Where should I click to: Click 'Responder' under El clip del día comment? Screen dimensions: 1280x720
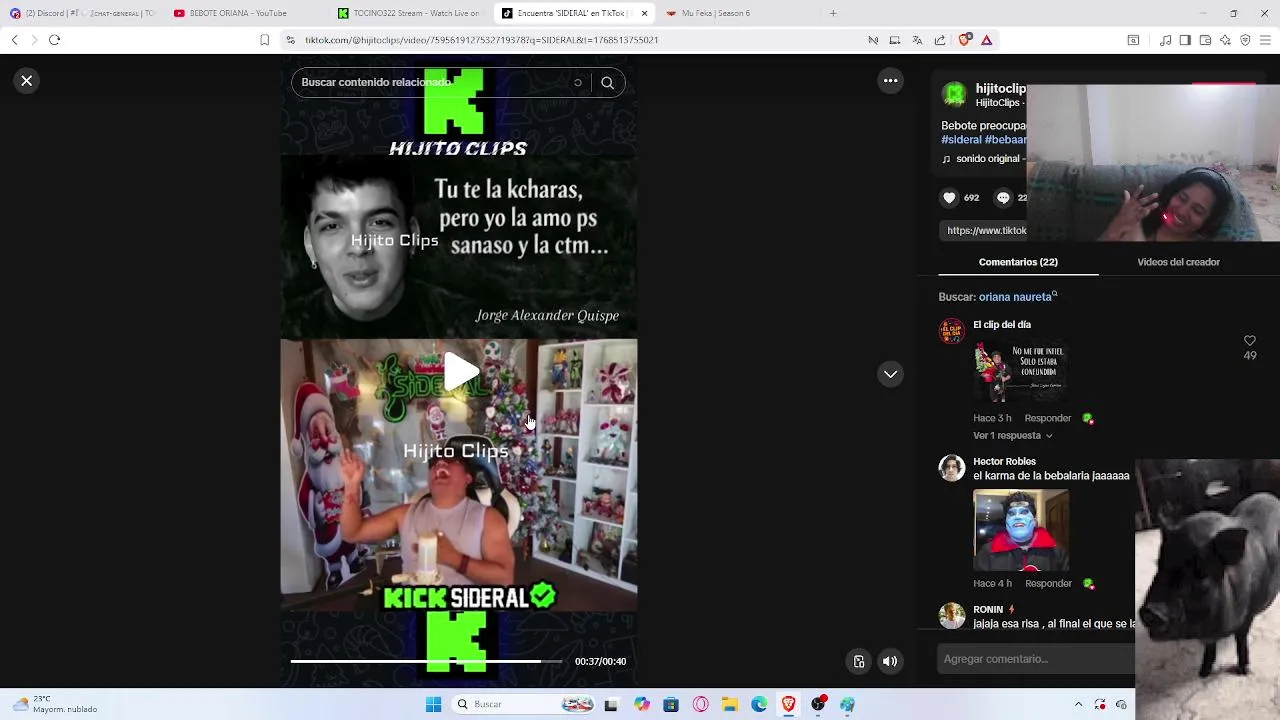(x=1047, y=418)
